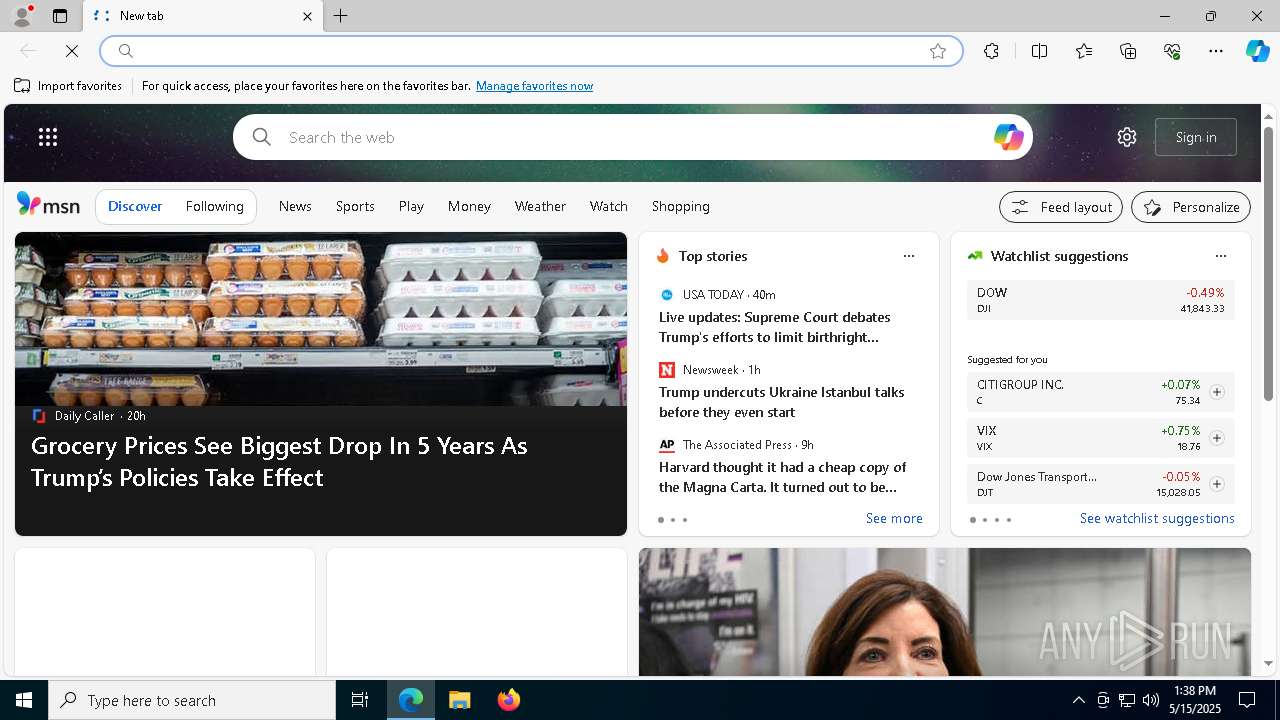Click taskbar Type here to search box
Viewport: 1280px width, 720px height.
tap(192, 700)
